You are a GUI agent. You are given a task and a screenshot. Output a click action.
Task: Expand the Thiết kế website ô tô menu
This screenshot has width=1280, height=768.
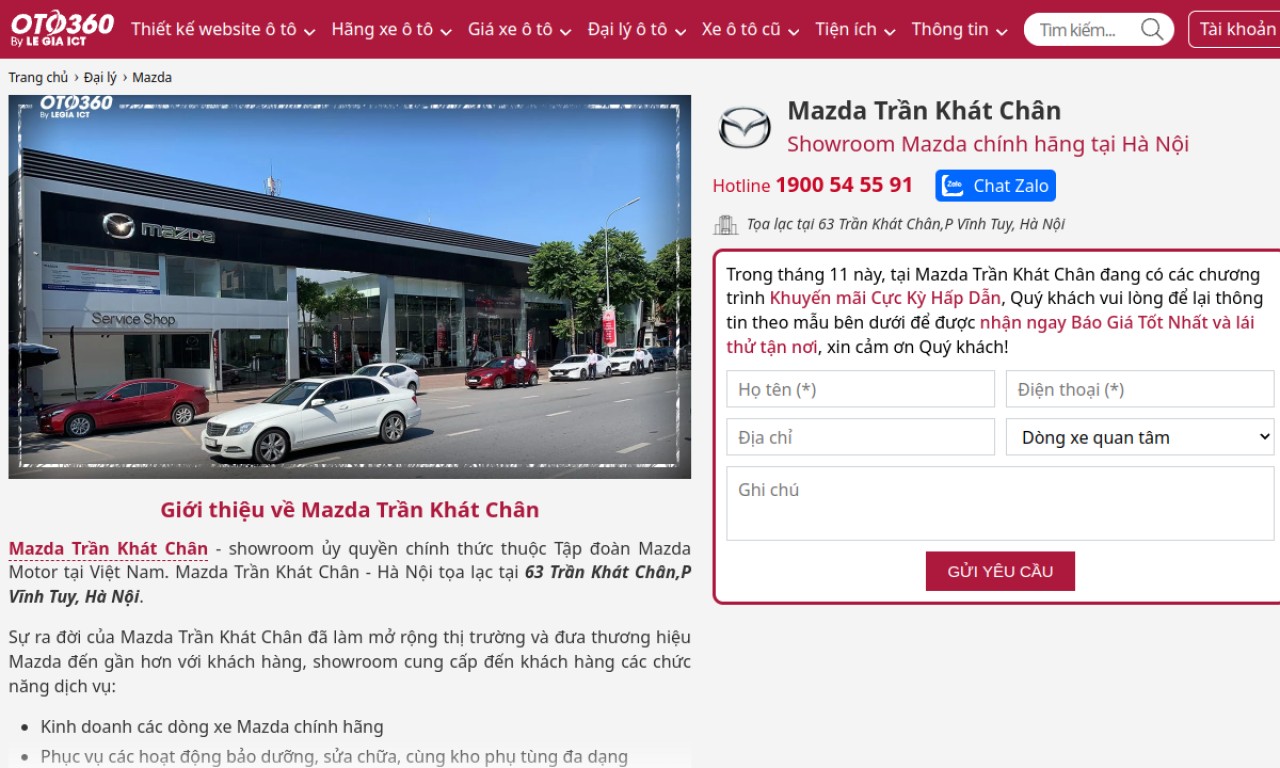(223, 29)
